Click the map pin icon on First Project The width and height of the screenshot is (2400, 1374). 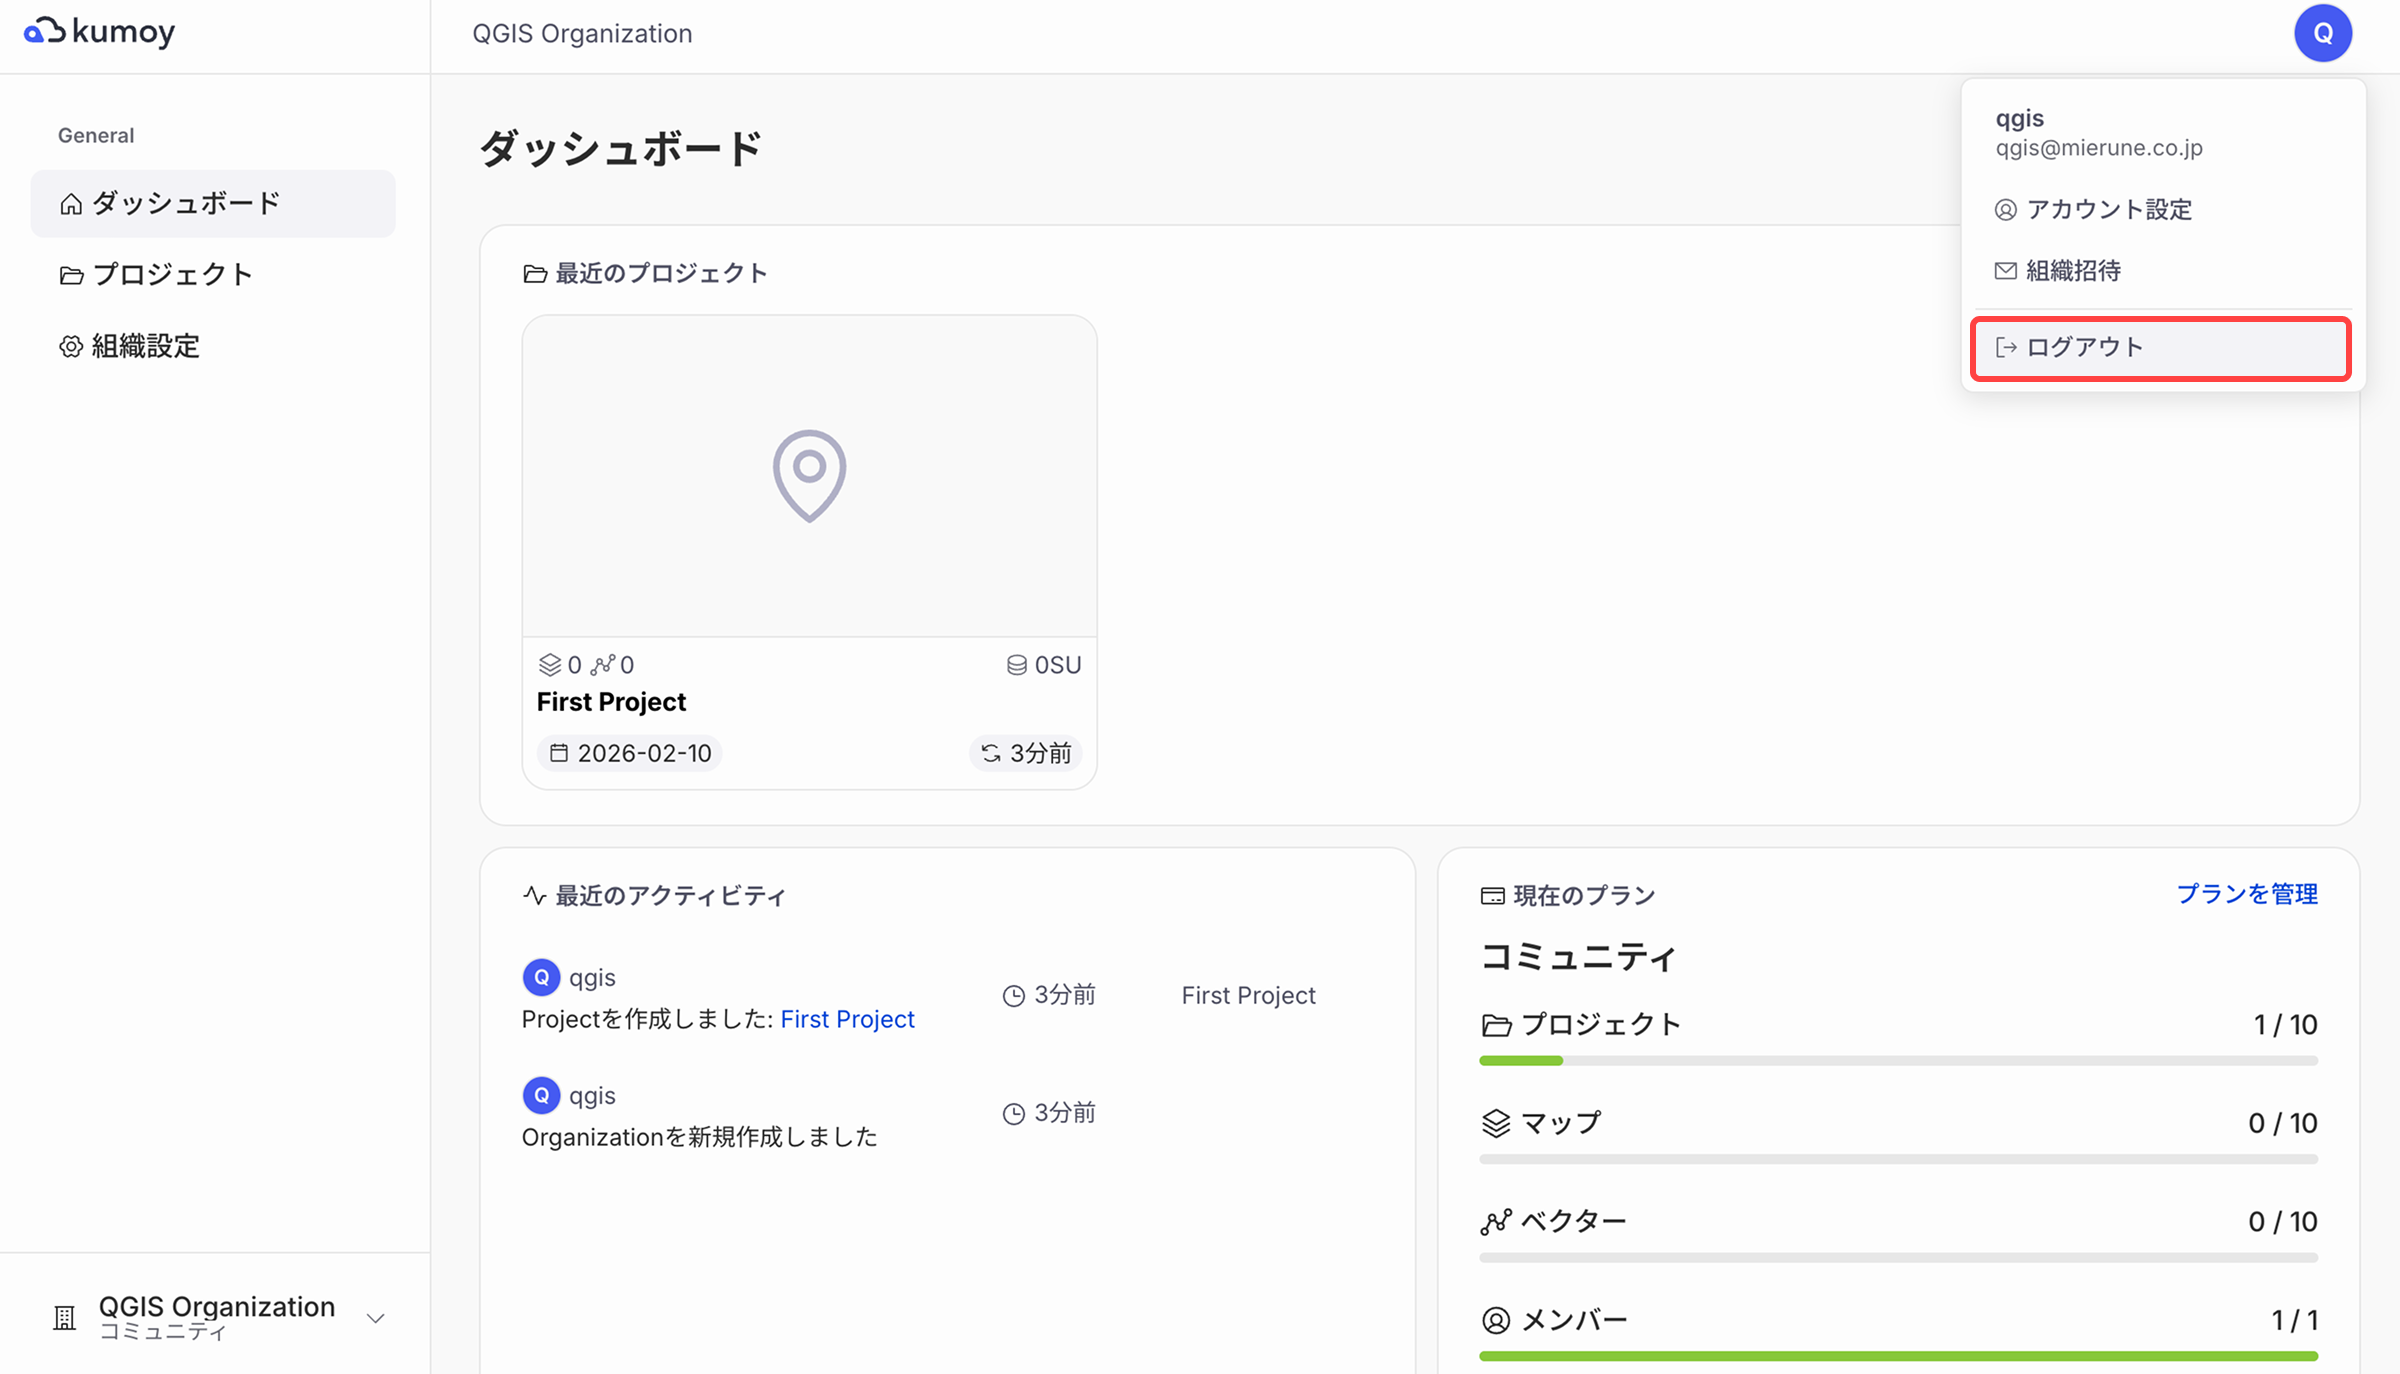pyautogui.click(x=808, y=475)
